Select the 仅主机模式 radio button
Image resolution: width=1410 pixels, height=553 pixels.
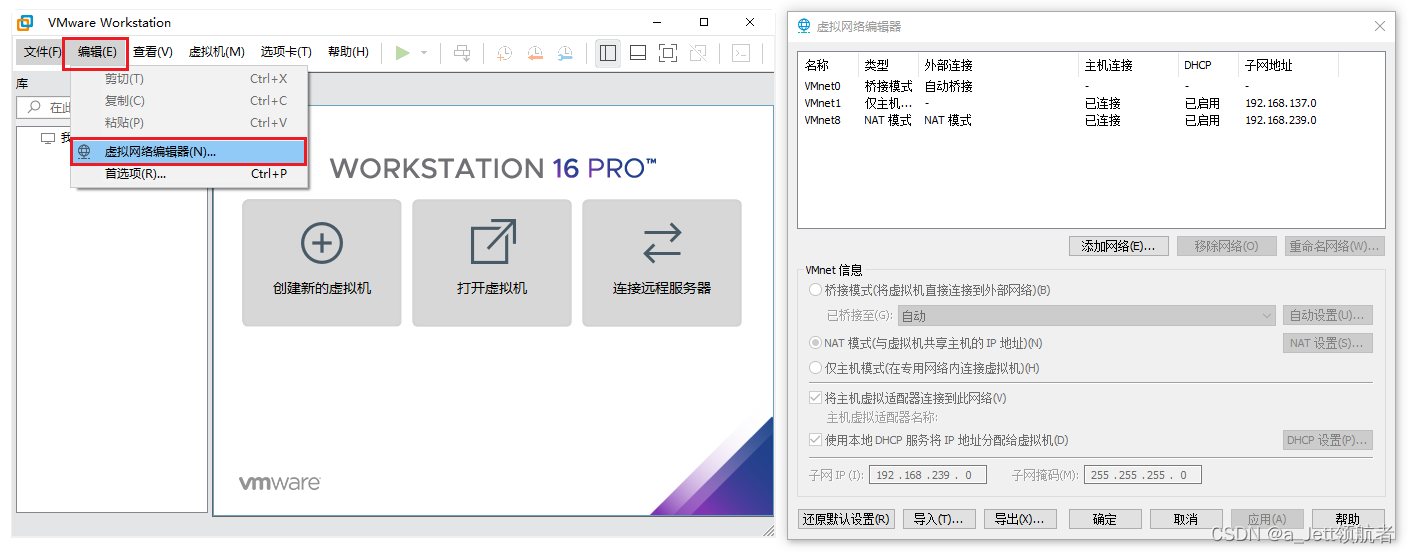click(815, 368)
